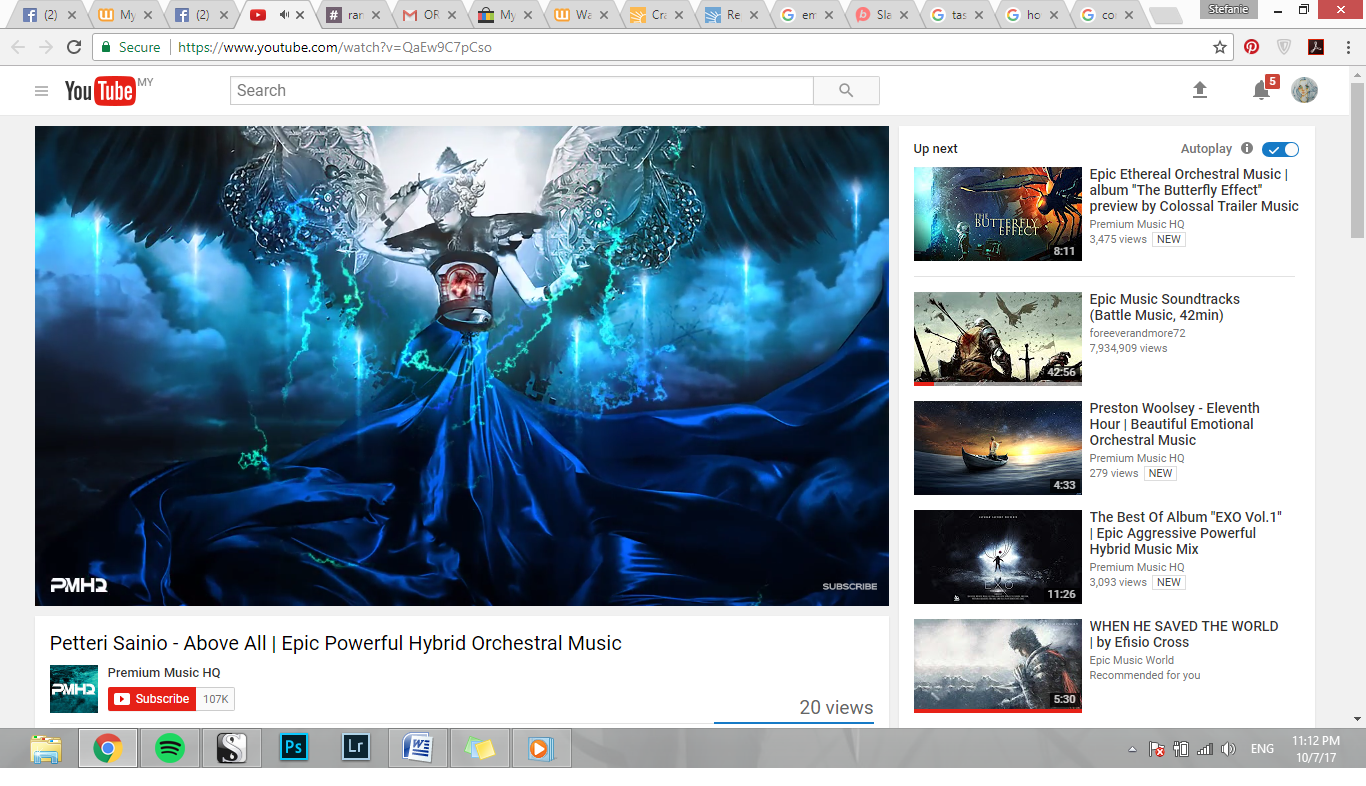Open a new browser tab
Viewport: 1366px width, 786px height.
(1165, 16)
